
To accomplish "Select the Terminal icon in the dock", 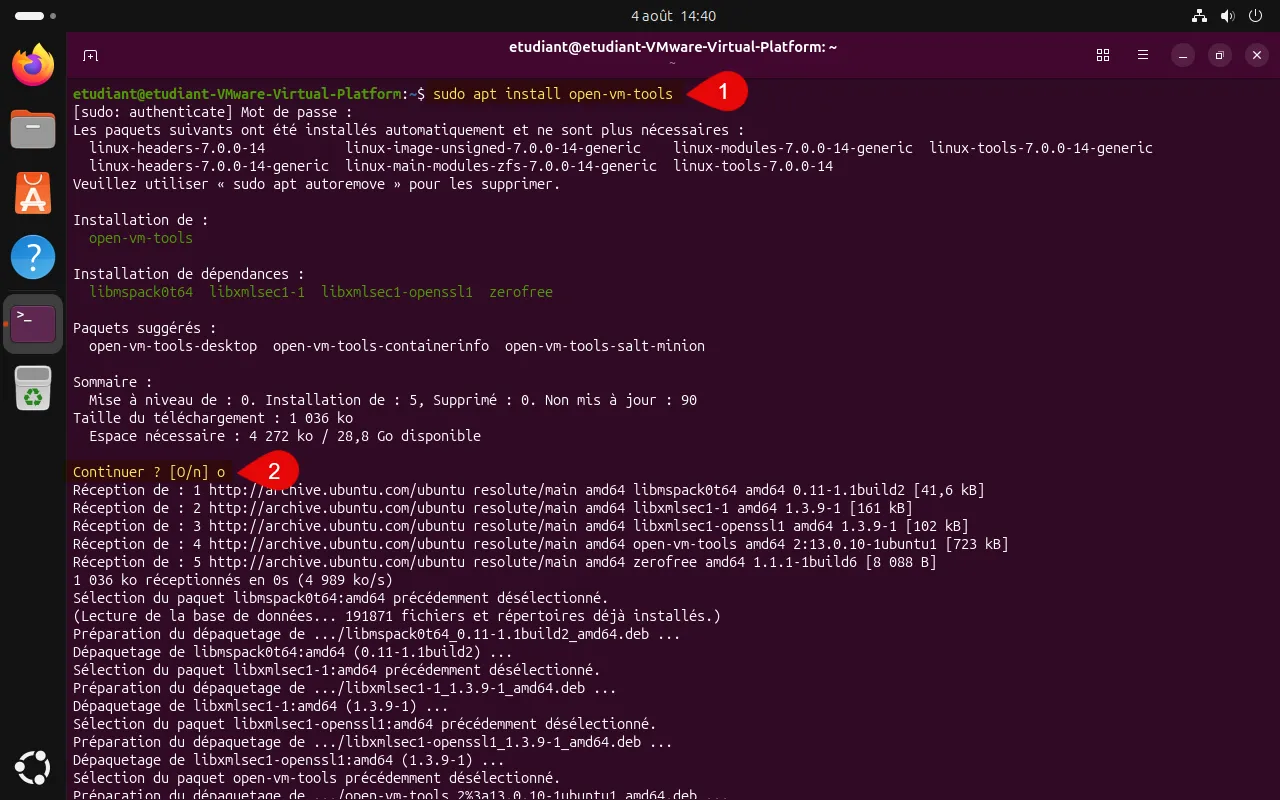I will (x=33, y=322).
